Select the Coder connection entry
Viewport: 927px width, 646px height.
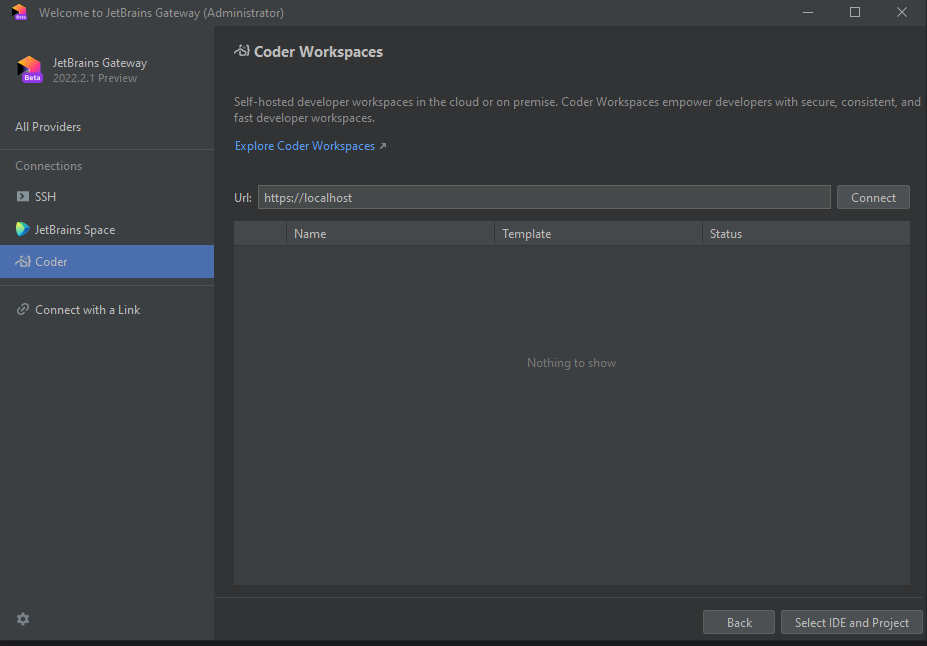coord(107,261)
